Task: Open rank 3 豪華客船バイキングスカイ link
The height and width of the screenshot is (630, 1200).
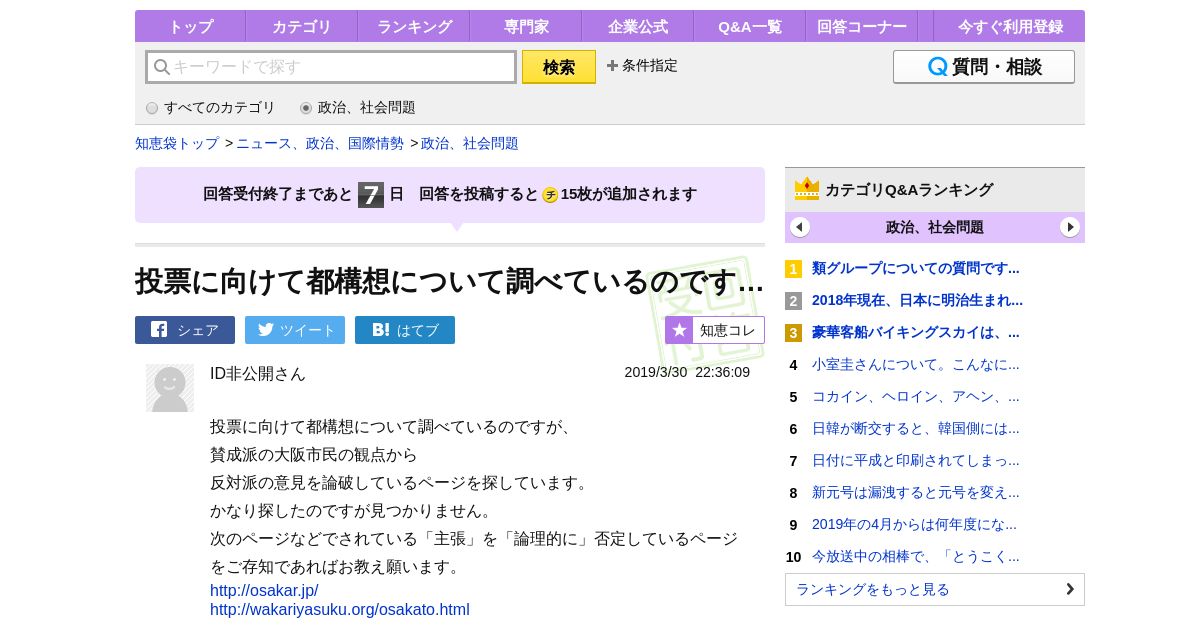Action: click(x=916, y=332)
